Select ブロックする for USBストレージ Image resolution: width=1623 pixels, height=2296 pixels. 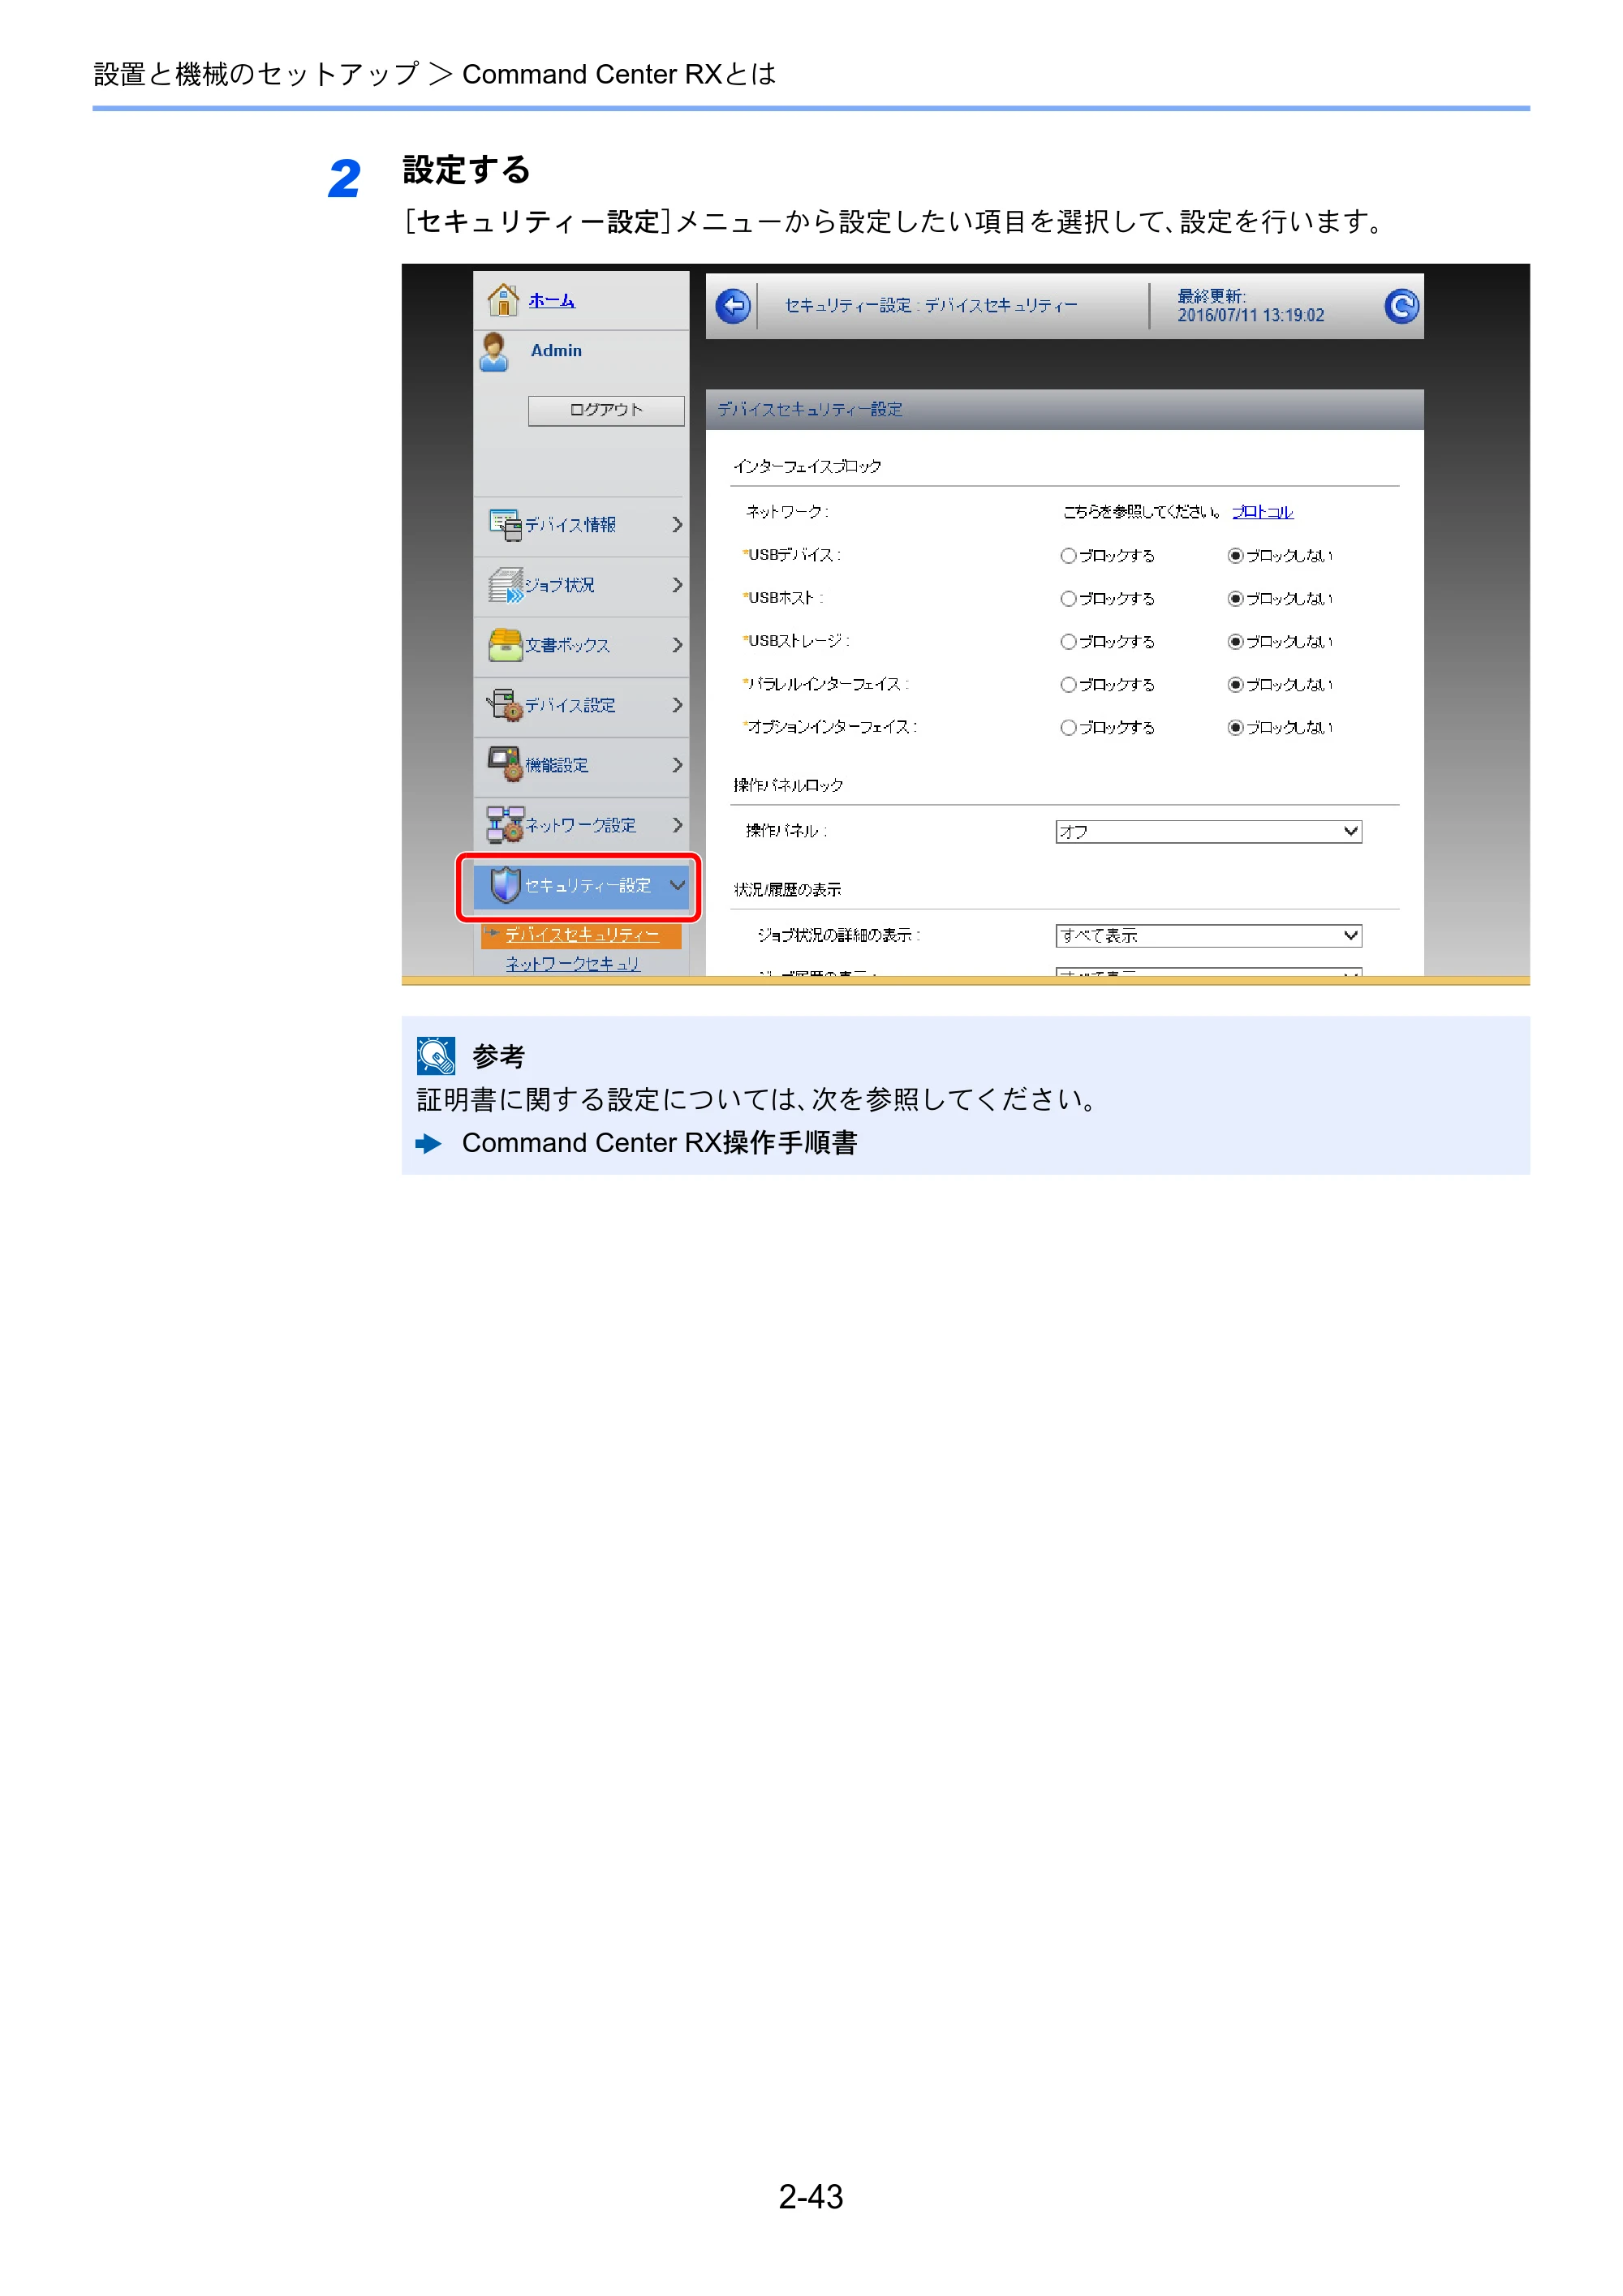1068,642
